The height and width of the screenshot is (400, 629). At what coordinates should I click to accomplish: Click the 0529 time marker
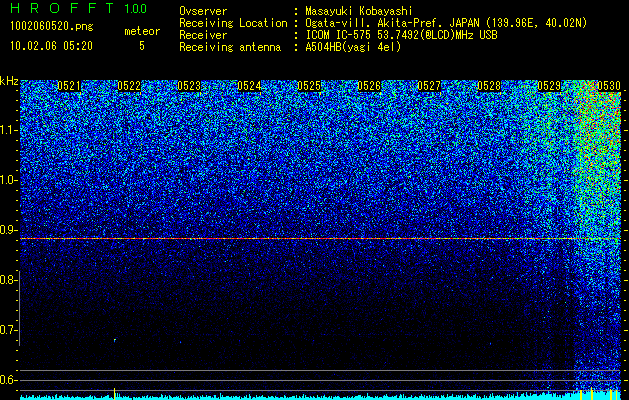point(549,86)
